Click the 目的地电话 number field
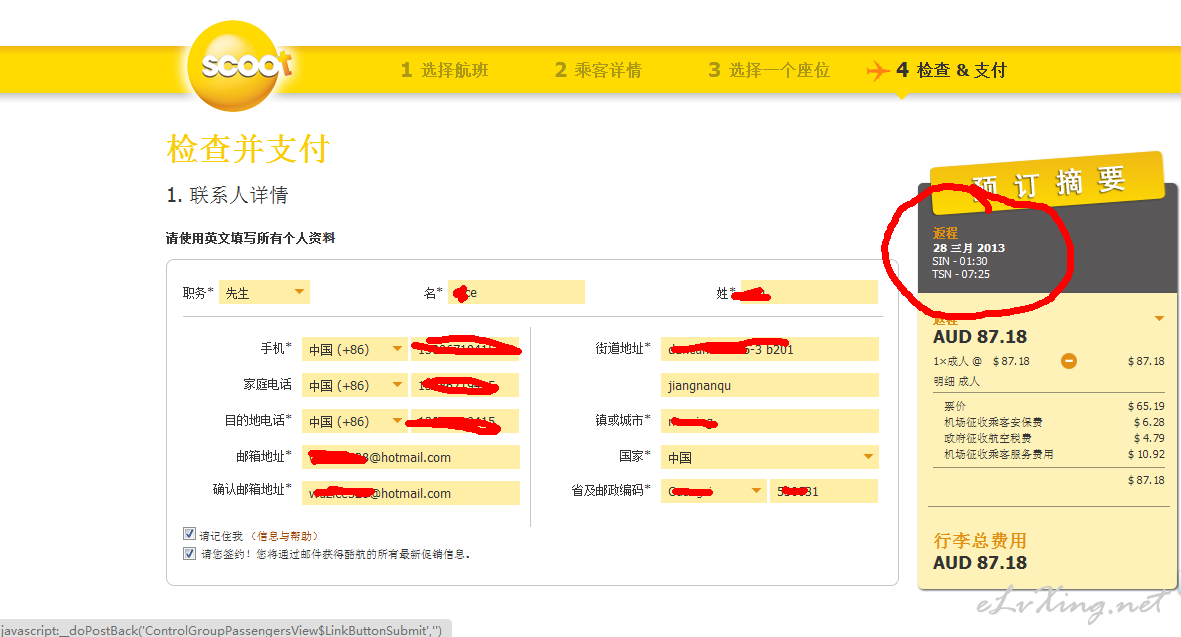 coord(465,421)
